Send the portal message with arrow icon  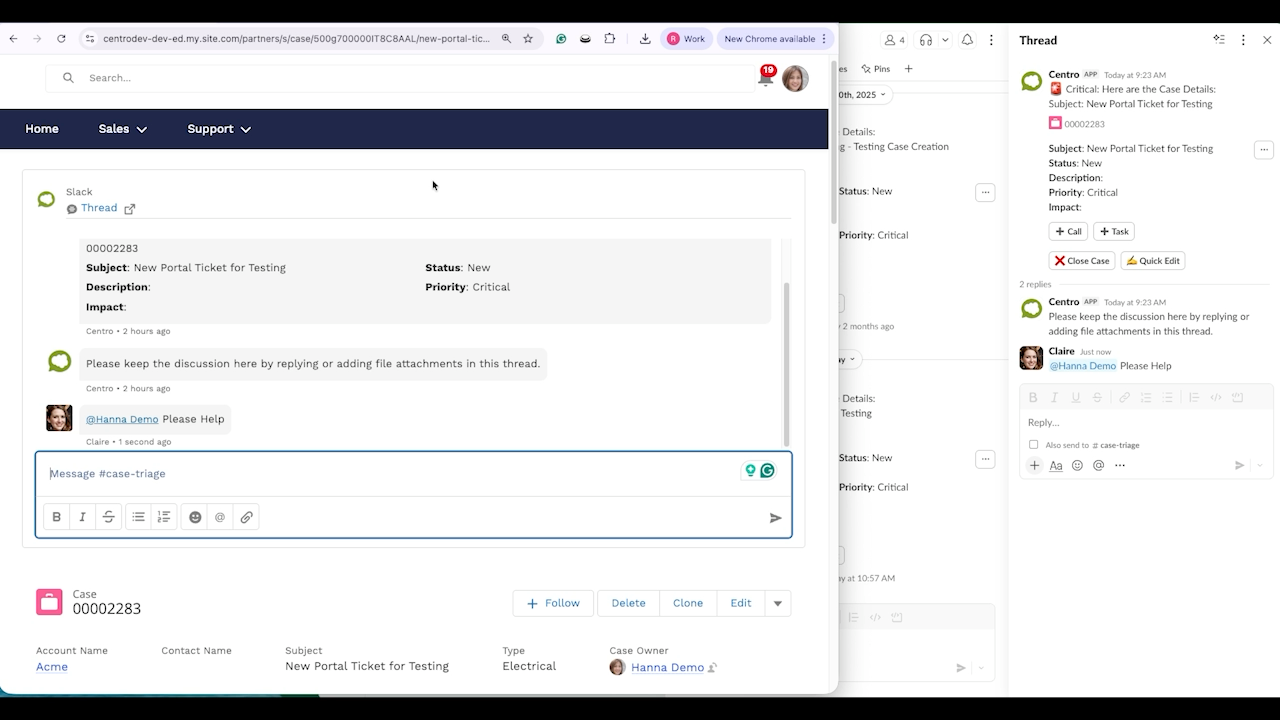coord(775,518)
